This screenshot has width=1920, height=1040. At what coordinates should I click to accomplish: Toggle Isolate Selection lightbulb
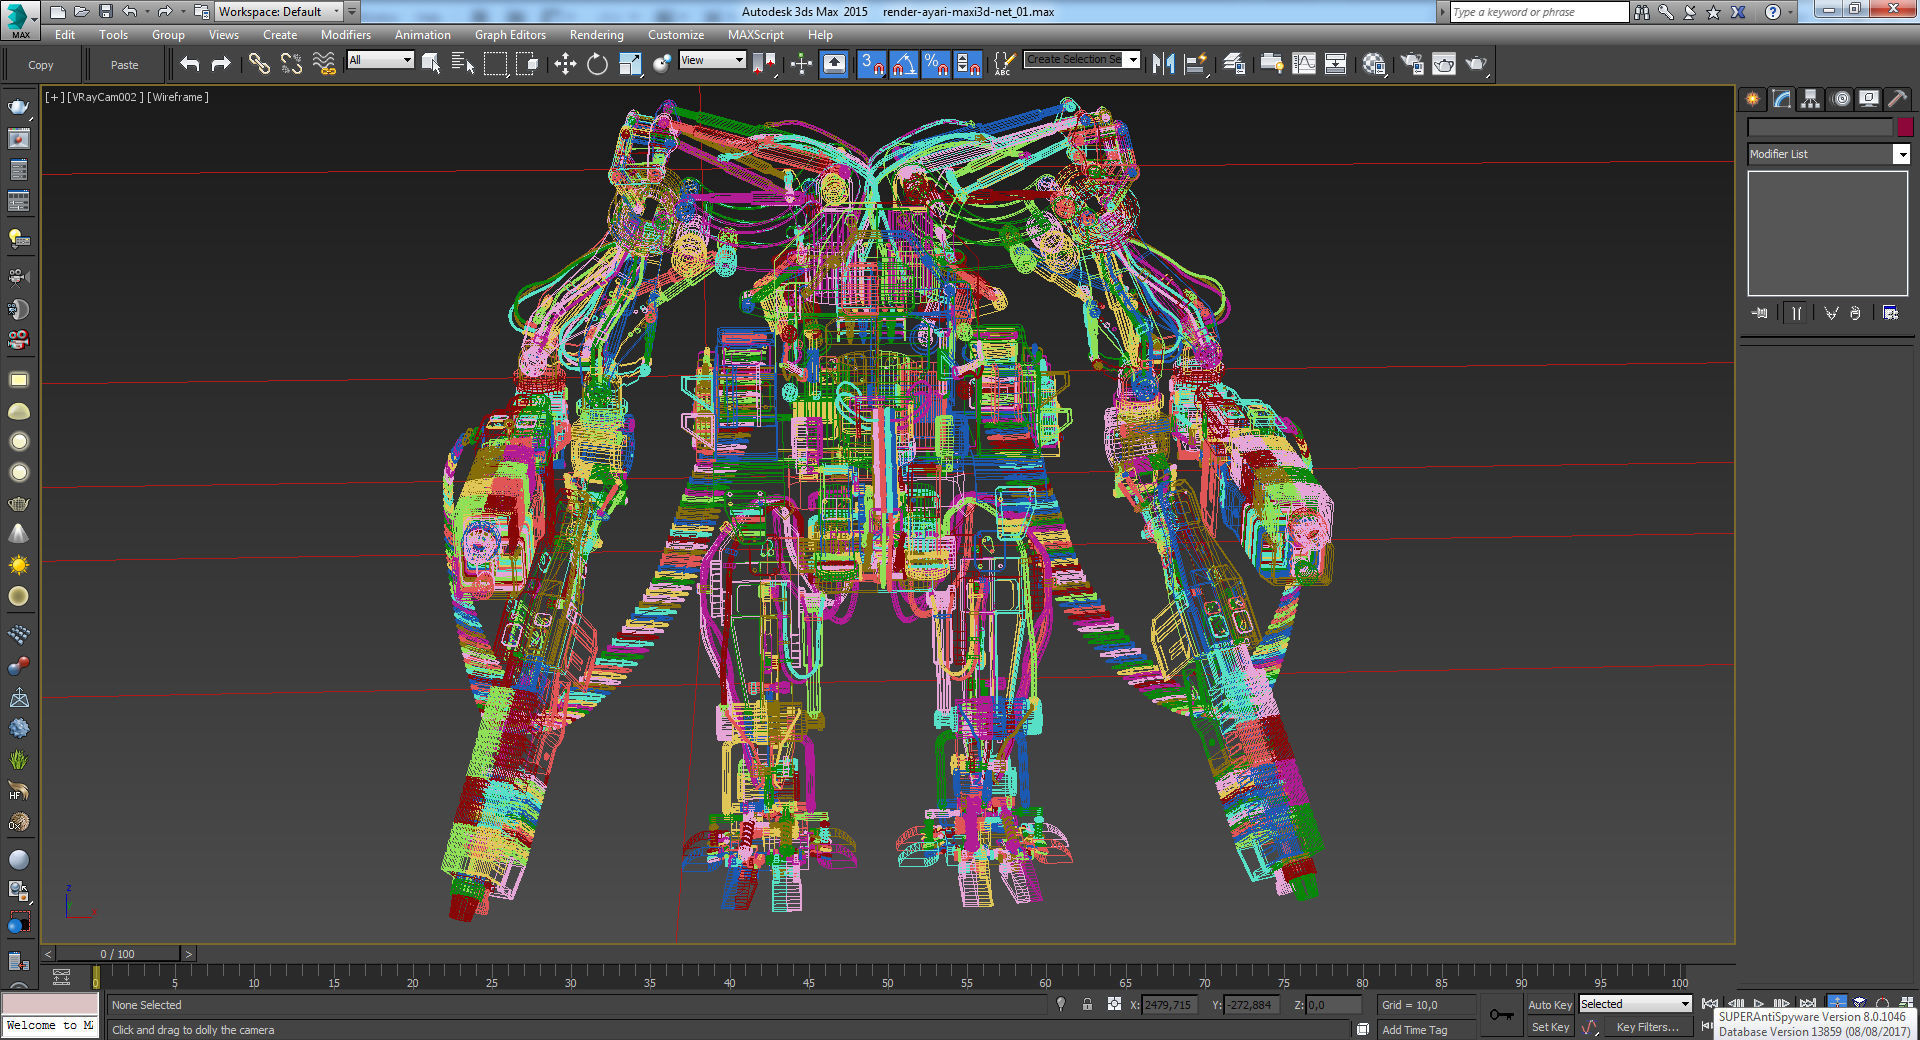(x=1061, y=1005)
